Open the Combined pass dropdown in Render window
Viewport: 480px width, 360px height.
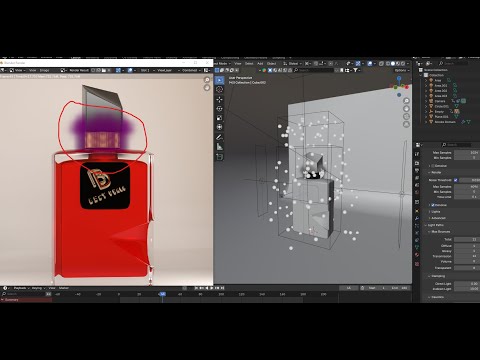point(190,70)
